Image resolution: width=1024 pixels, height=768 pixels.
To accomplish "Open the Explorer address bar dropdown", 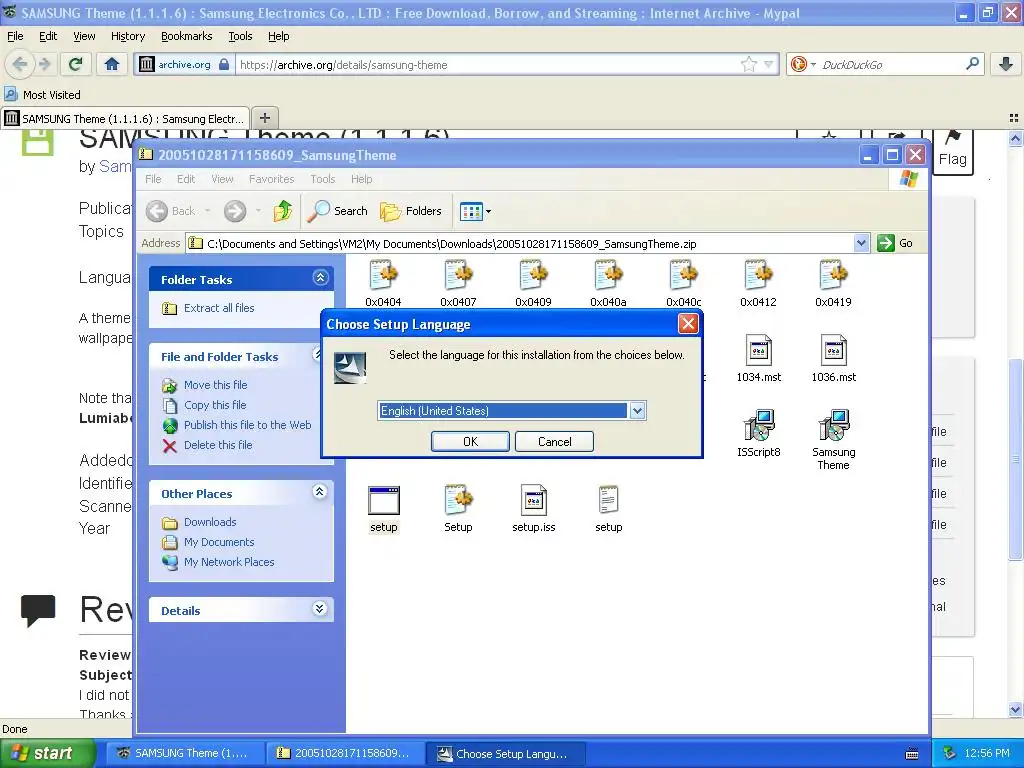I will pos(861,243).
